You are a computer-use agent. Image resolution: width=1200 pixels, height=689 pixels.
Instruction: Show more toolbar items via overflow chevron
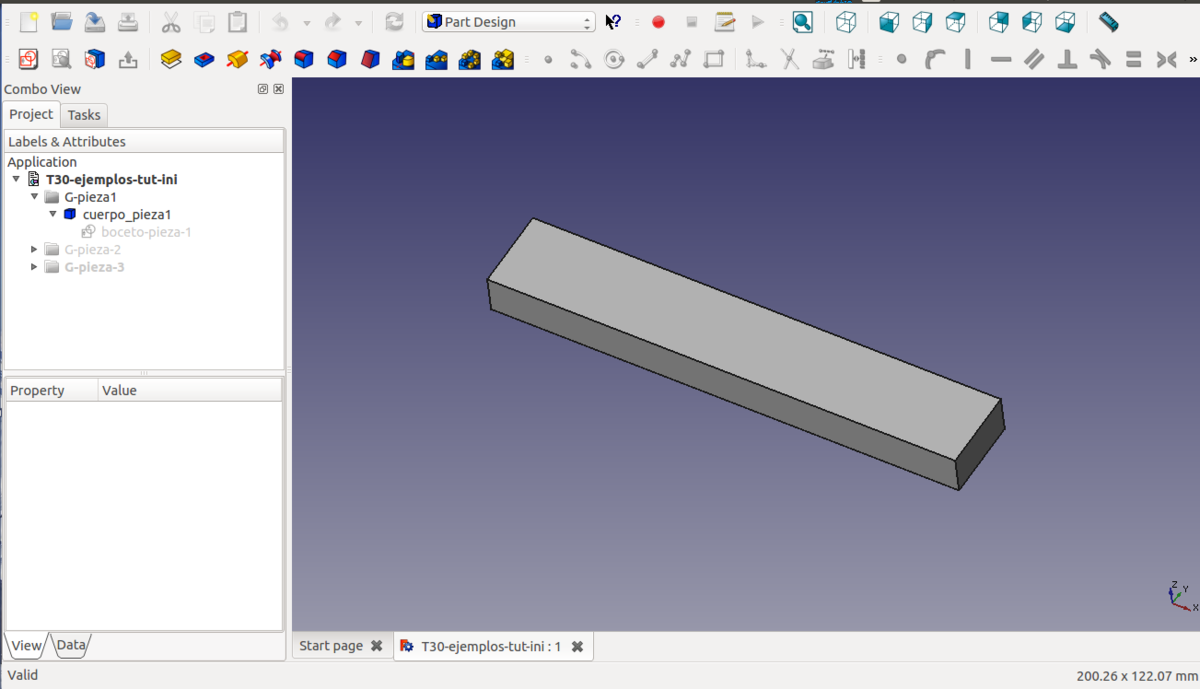1192,60
